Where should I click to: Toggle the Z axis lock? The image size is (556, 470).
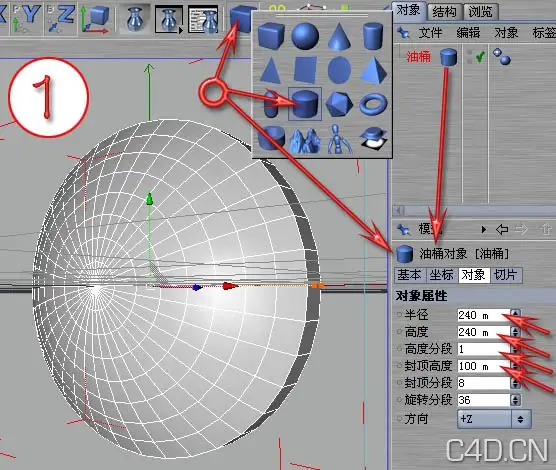(x=61, y=18)
